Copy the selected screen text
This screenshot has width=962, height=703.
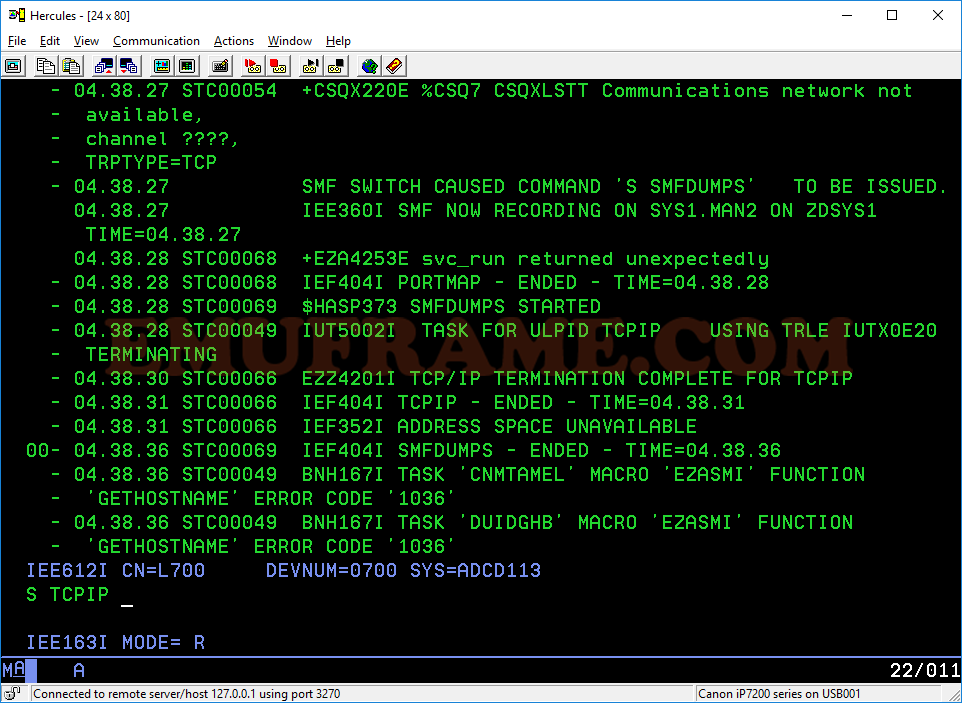(46, 66)
